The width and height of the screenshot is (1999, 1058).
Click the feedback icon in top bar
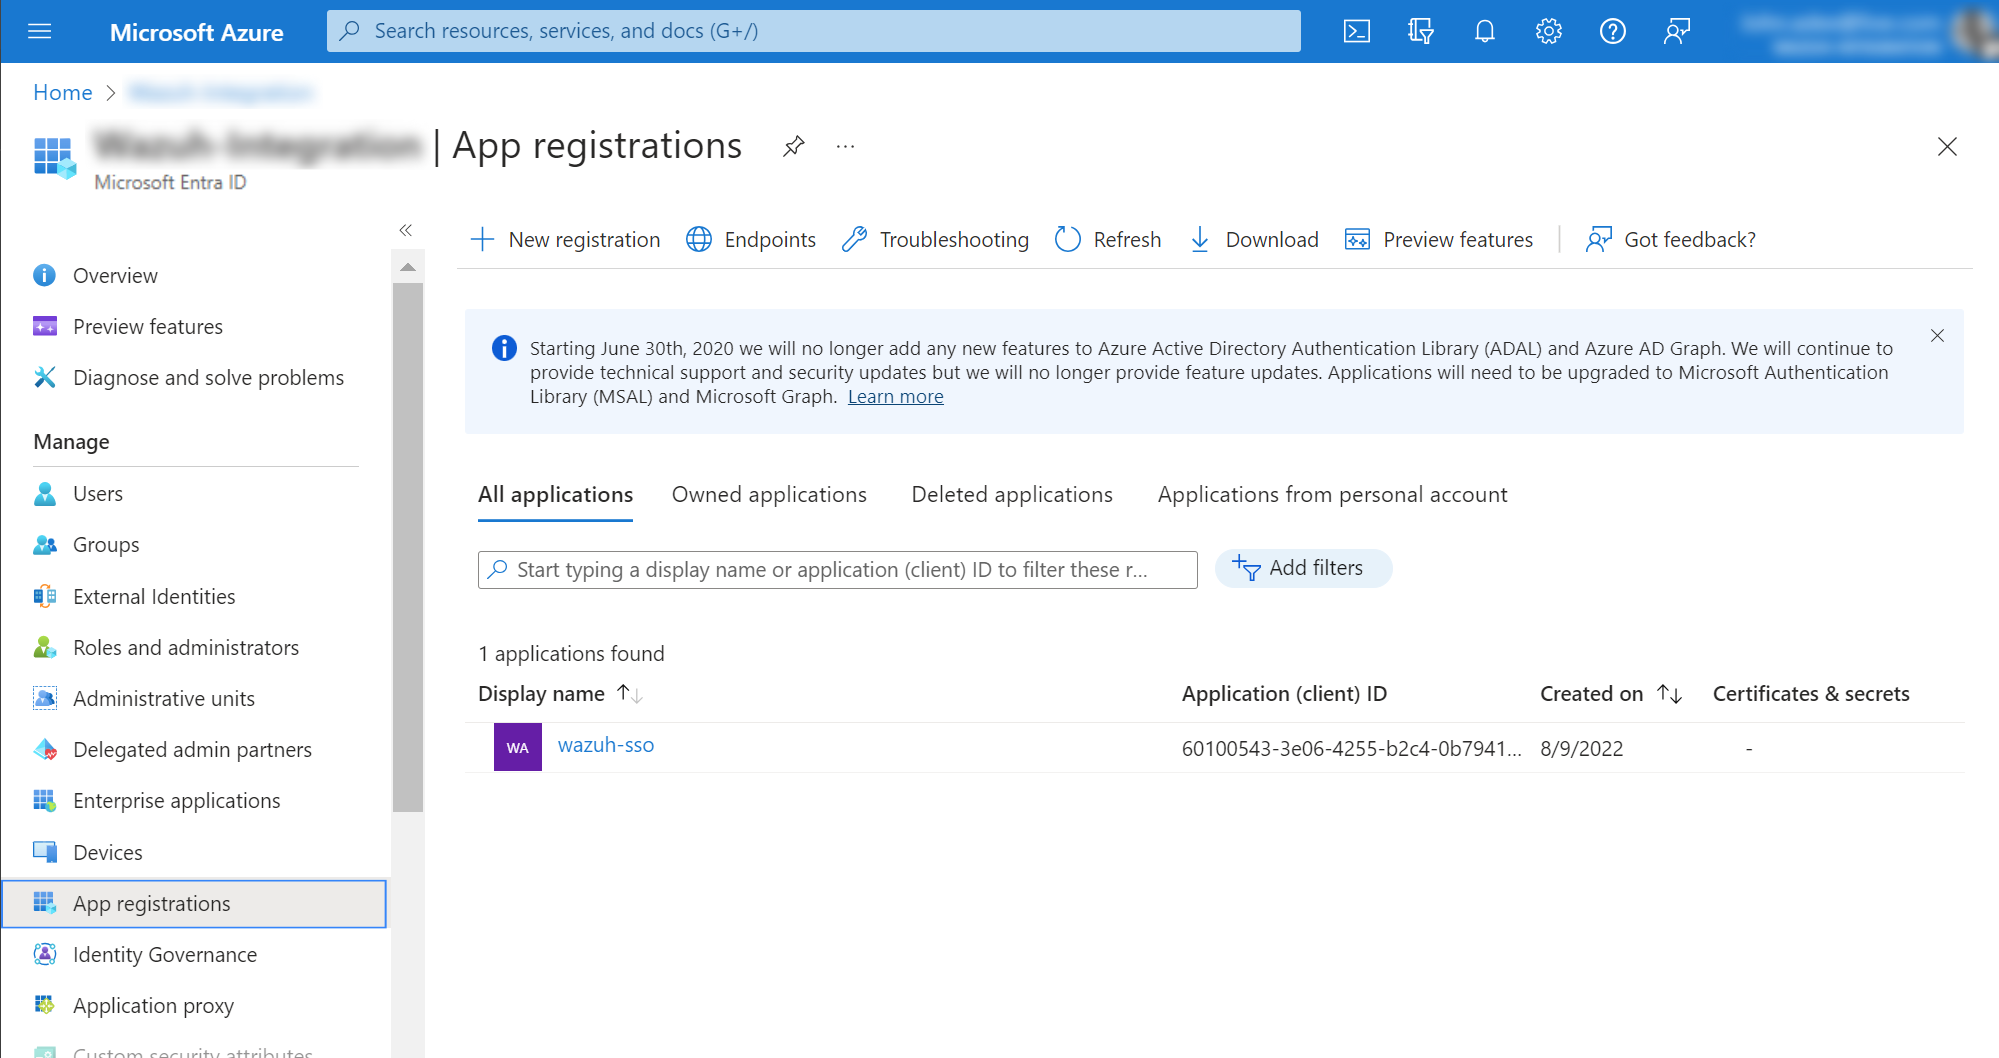[x=1676, y=31]
